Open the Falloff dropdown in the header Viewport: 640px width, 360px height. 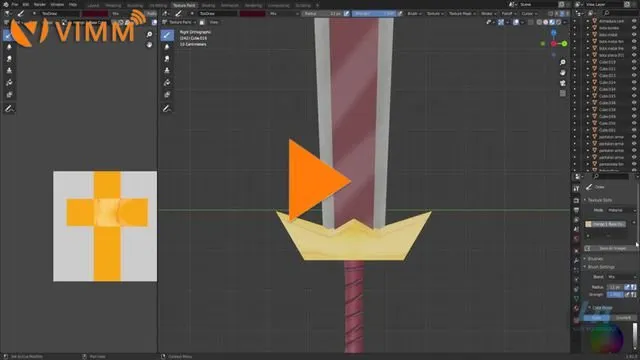pos(509,13)
